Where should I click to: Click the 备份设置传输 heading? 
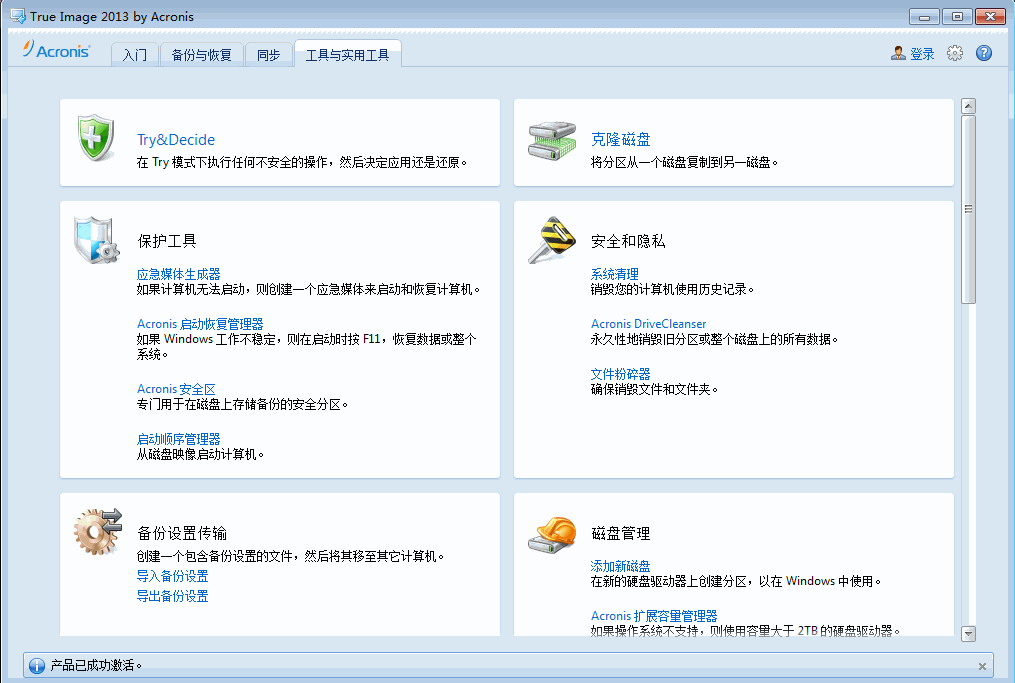(182, 533)
